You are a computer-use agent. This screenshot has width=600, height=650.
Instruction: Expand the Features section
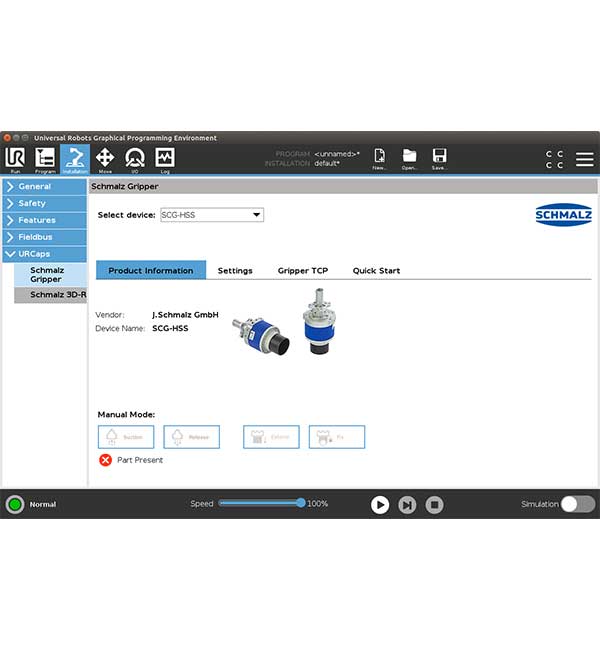pyautogui.click(x=45, y=220)
